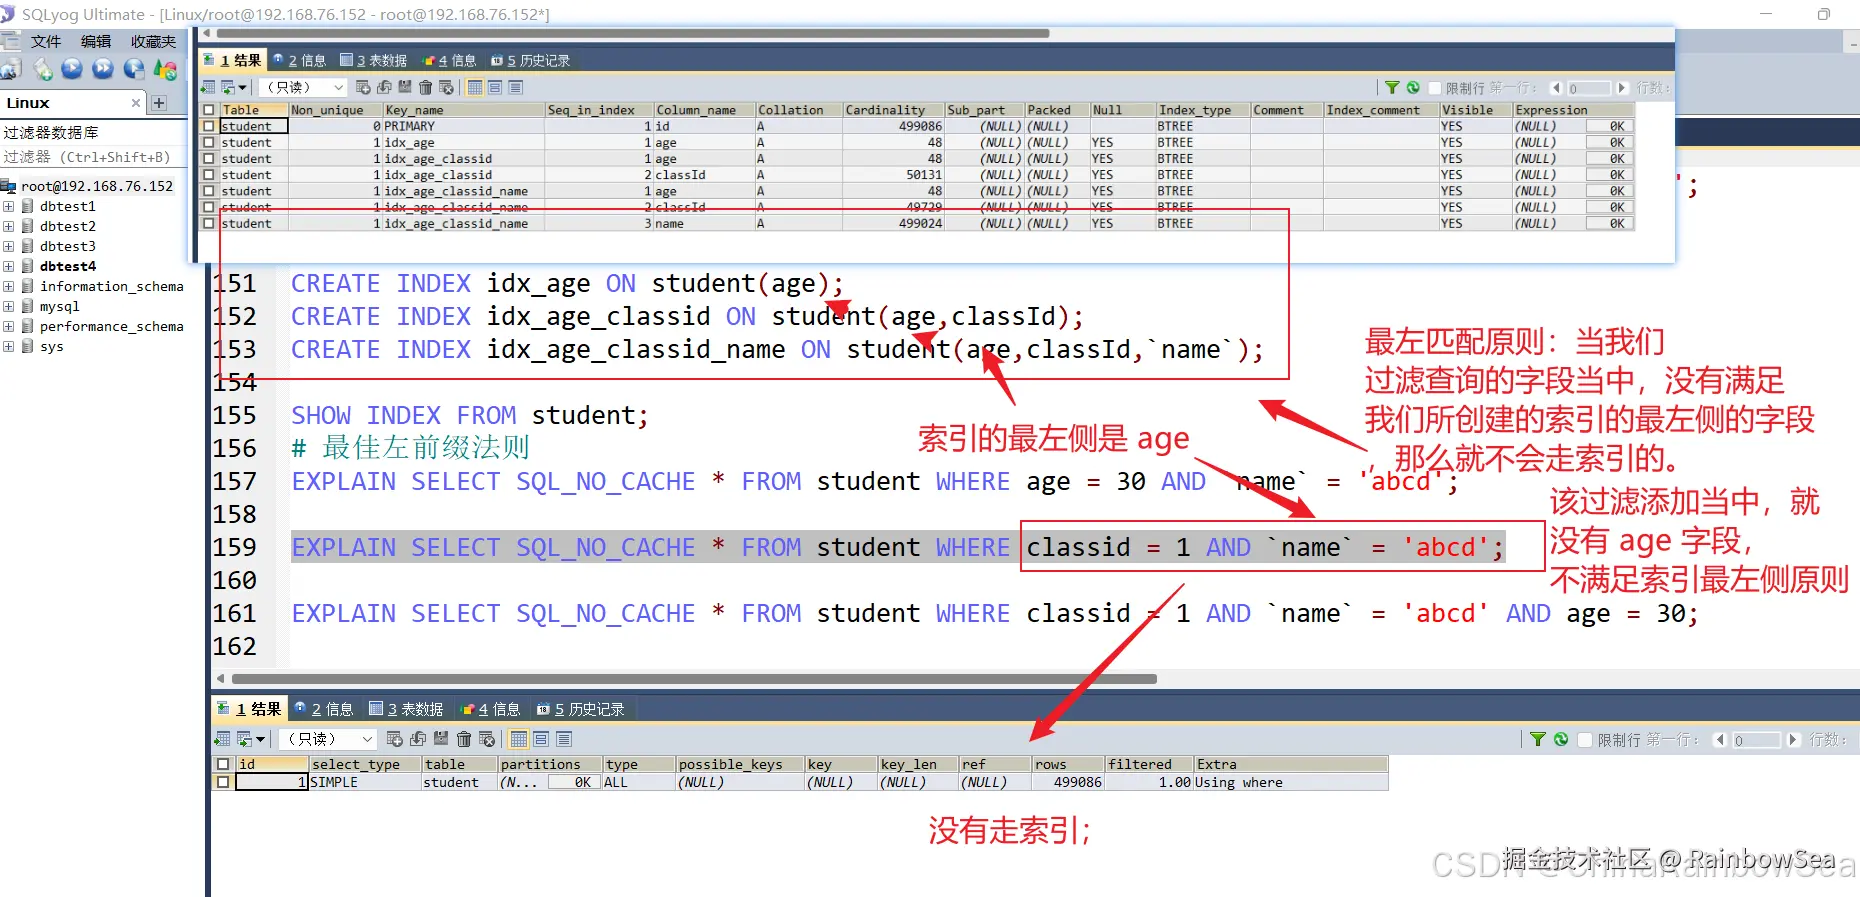Screen dimensions: 1860x897
Task: Switch lower result to form view icon
Action: [x=541, y=739]
